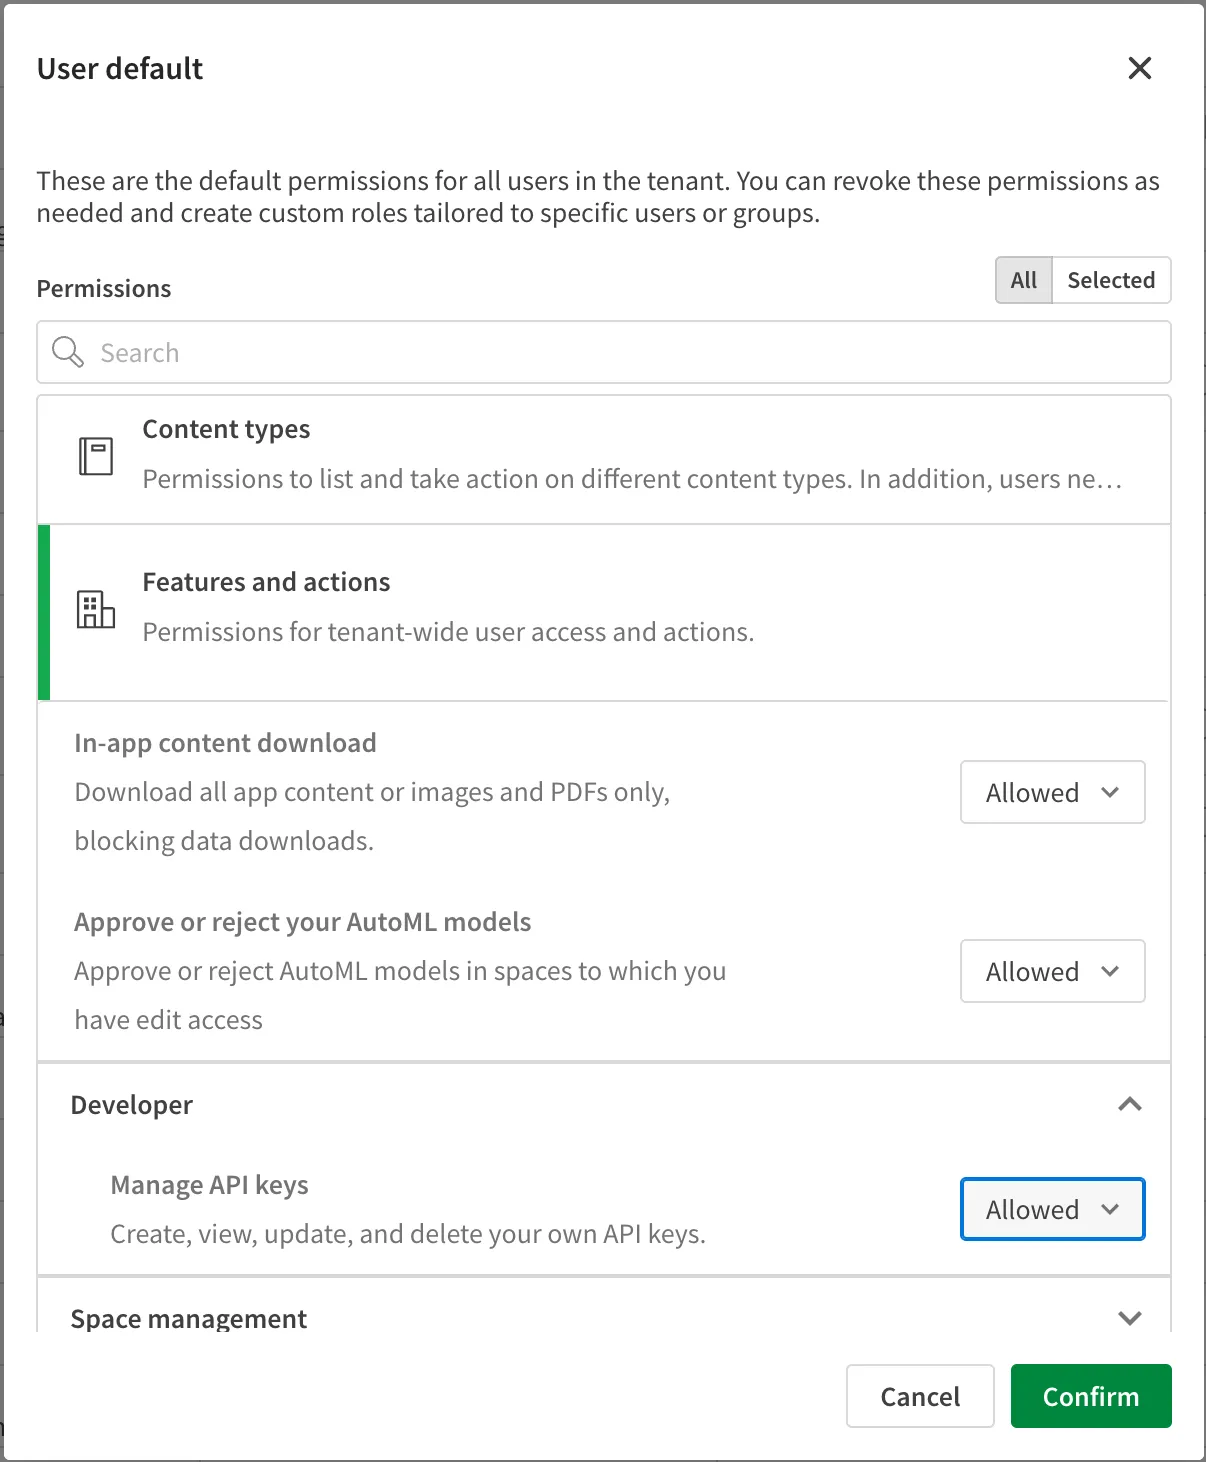The height and width of the screenshot is (1462, 1206).
Task: Click the green selection bar beside Features and actions
Action: 43,611
